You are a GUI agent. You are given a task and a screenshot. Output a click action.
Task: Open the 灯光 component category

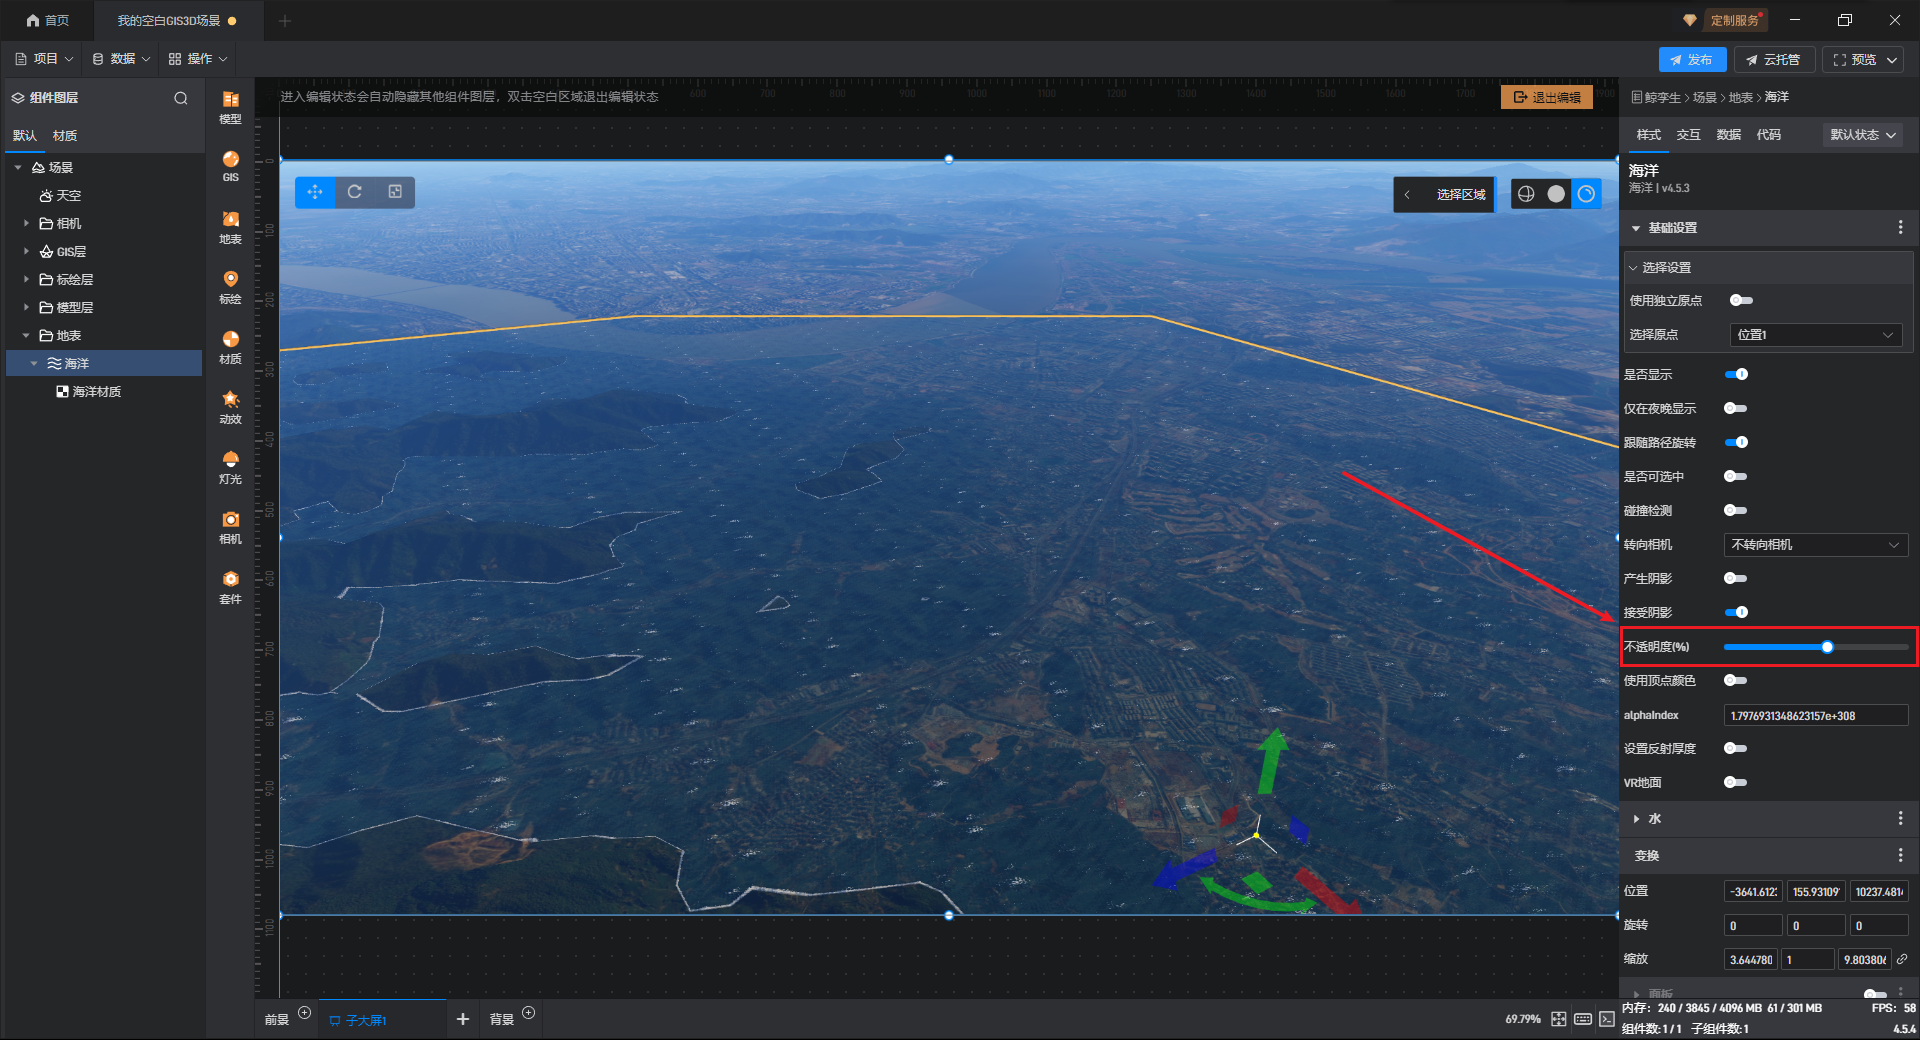pyautogui.click(x=230, y=467)
